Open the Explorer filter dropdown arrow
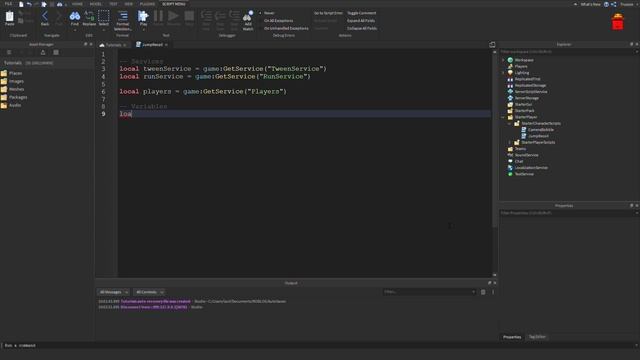The width and height of the screenshot is (640, 360). point(636,52)
